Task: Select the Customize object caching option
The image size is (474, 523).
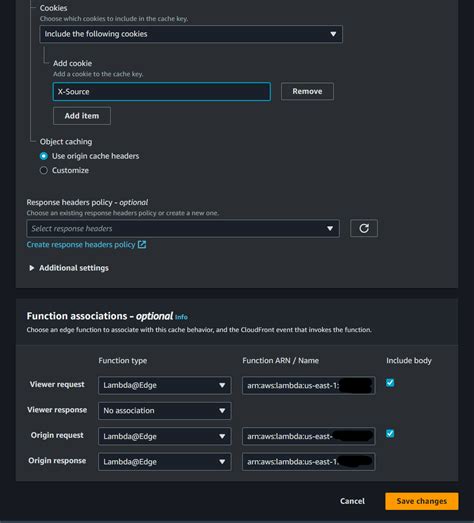Action: (44, 170)
